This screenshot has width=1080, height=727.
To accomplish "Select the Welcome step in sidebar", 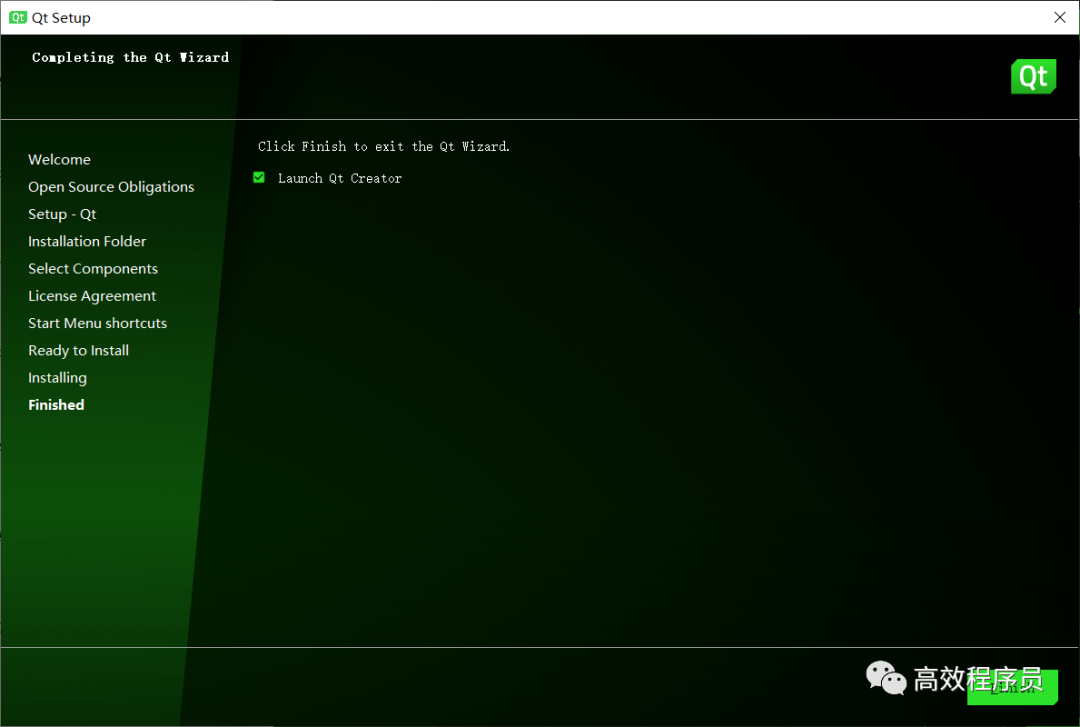I will click(59, 160).
